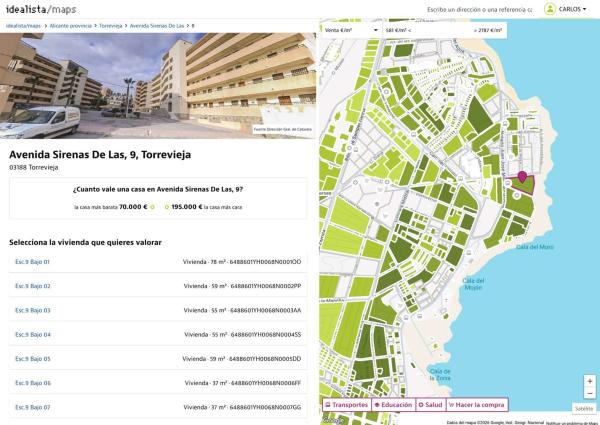Show Hacer la compra points on map

(x=477, y=405)
